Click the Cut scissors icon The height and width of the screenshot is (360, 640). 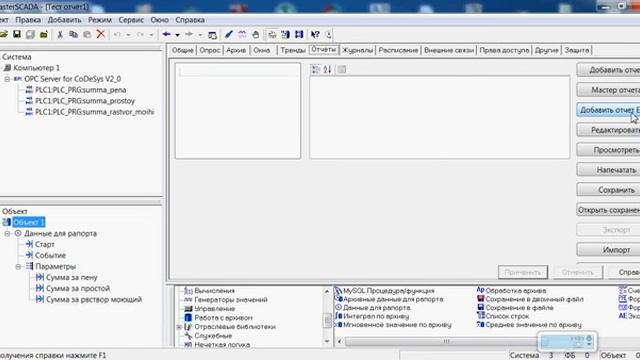(60, 35)
